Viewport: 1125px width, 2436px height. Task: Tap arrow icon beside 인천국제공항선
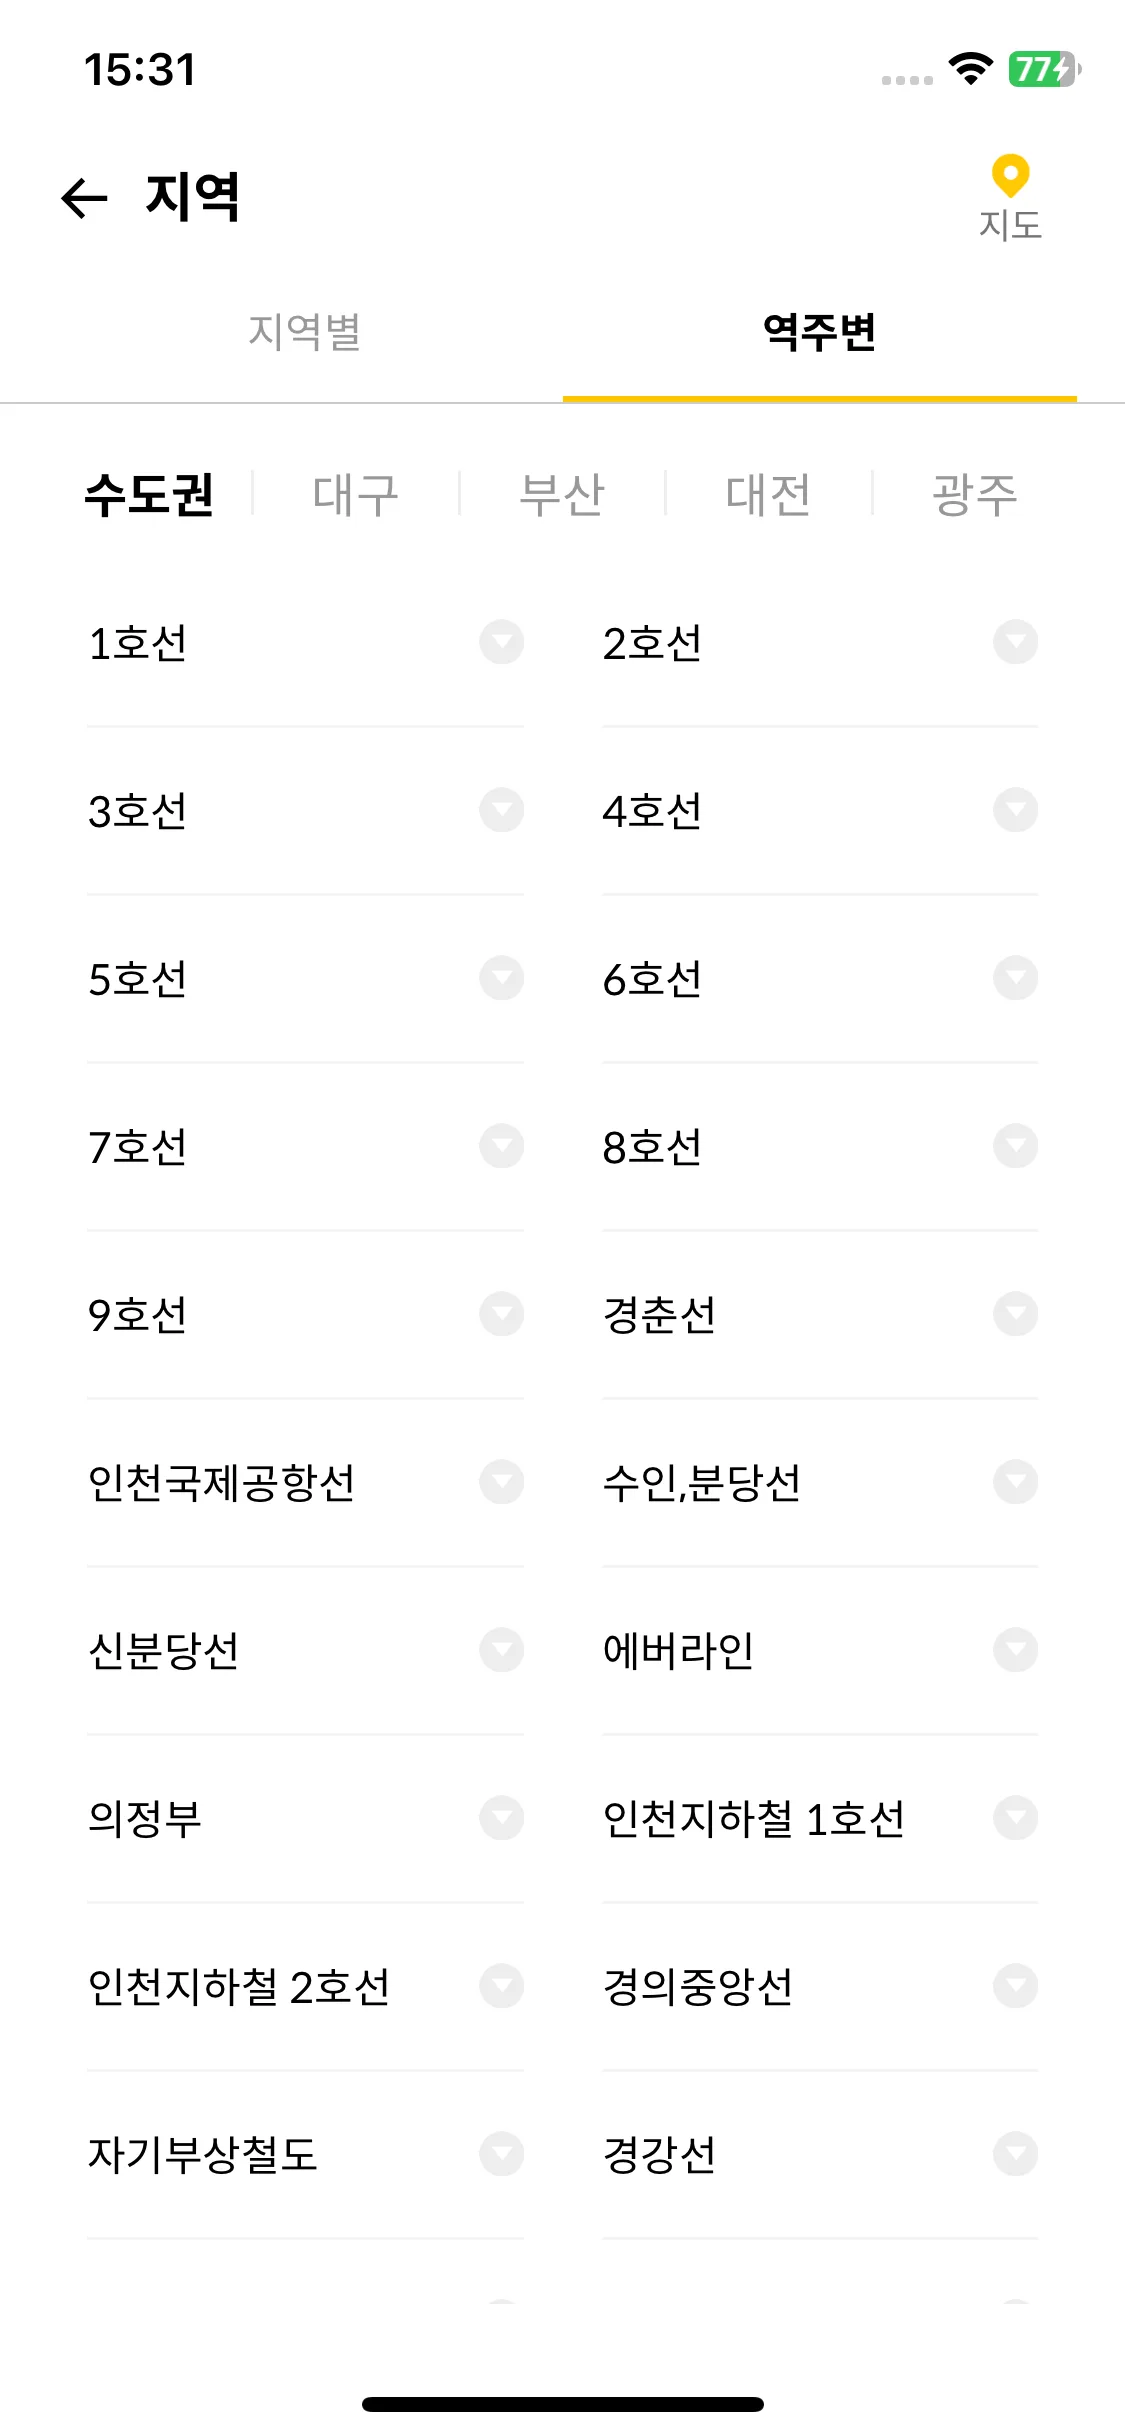point(501,1482)
